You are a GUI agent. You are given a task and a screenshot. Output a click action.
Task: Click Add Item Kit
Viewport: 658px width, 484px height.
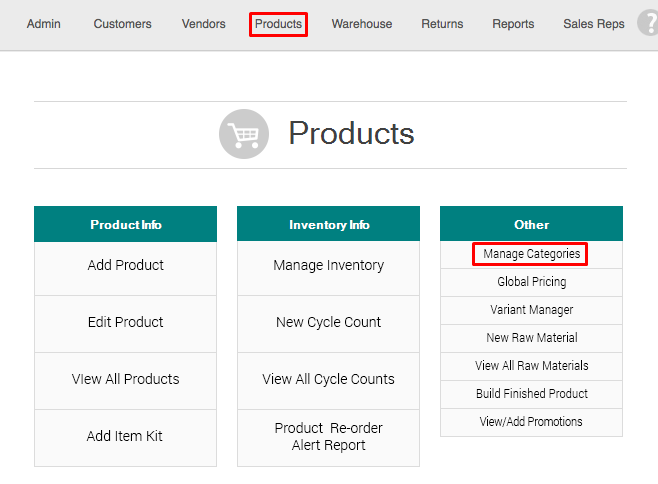pyautogui.click(x=125, y=437)
